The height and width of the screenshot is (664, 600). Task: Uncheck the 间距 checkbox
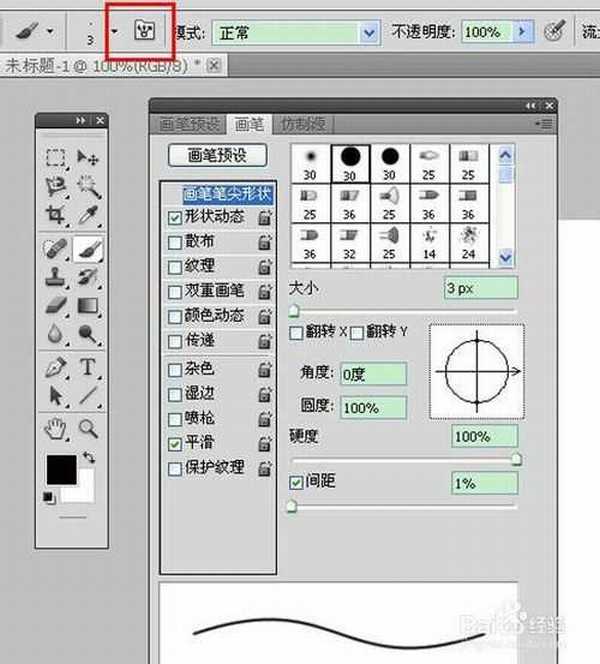(296, 482)
